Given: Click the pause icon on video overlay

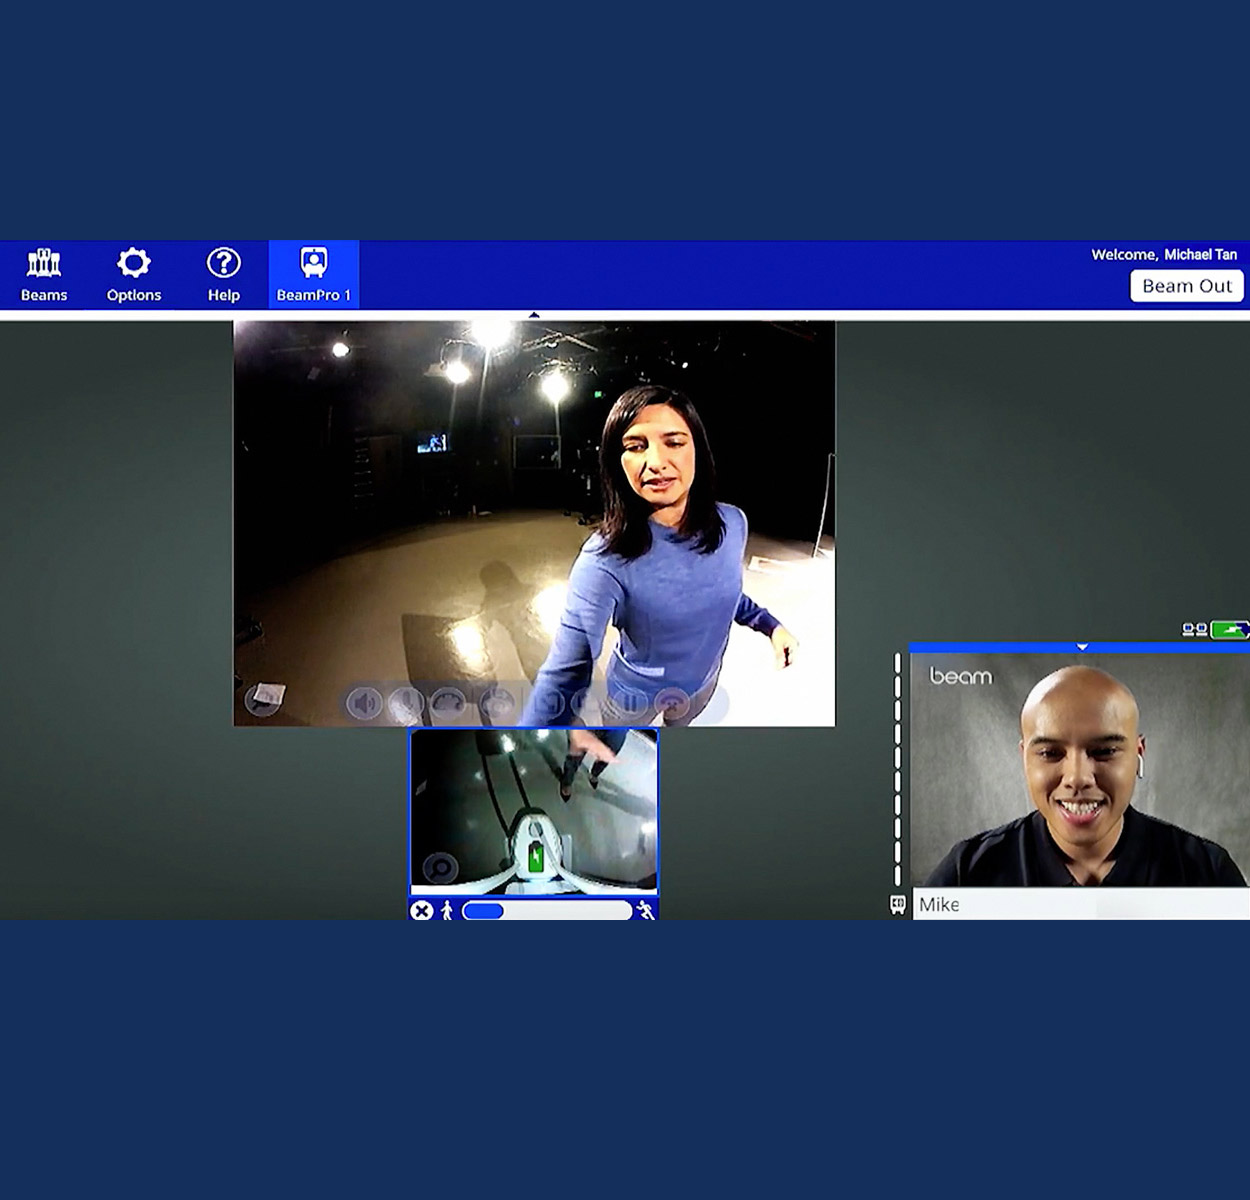Looking at the screenshot, I should (632, 703).
